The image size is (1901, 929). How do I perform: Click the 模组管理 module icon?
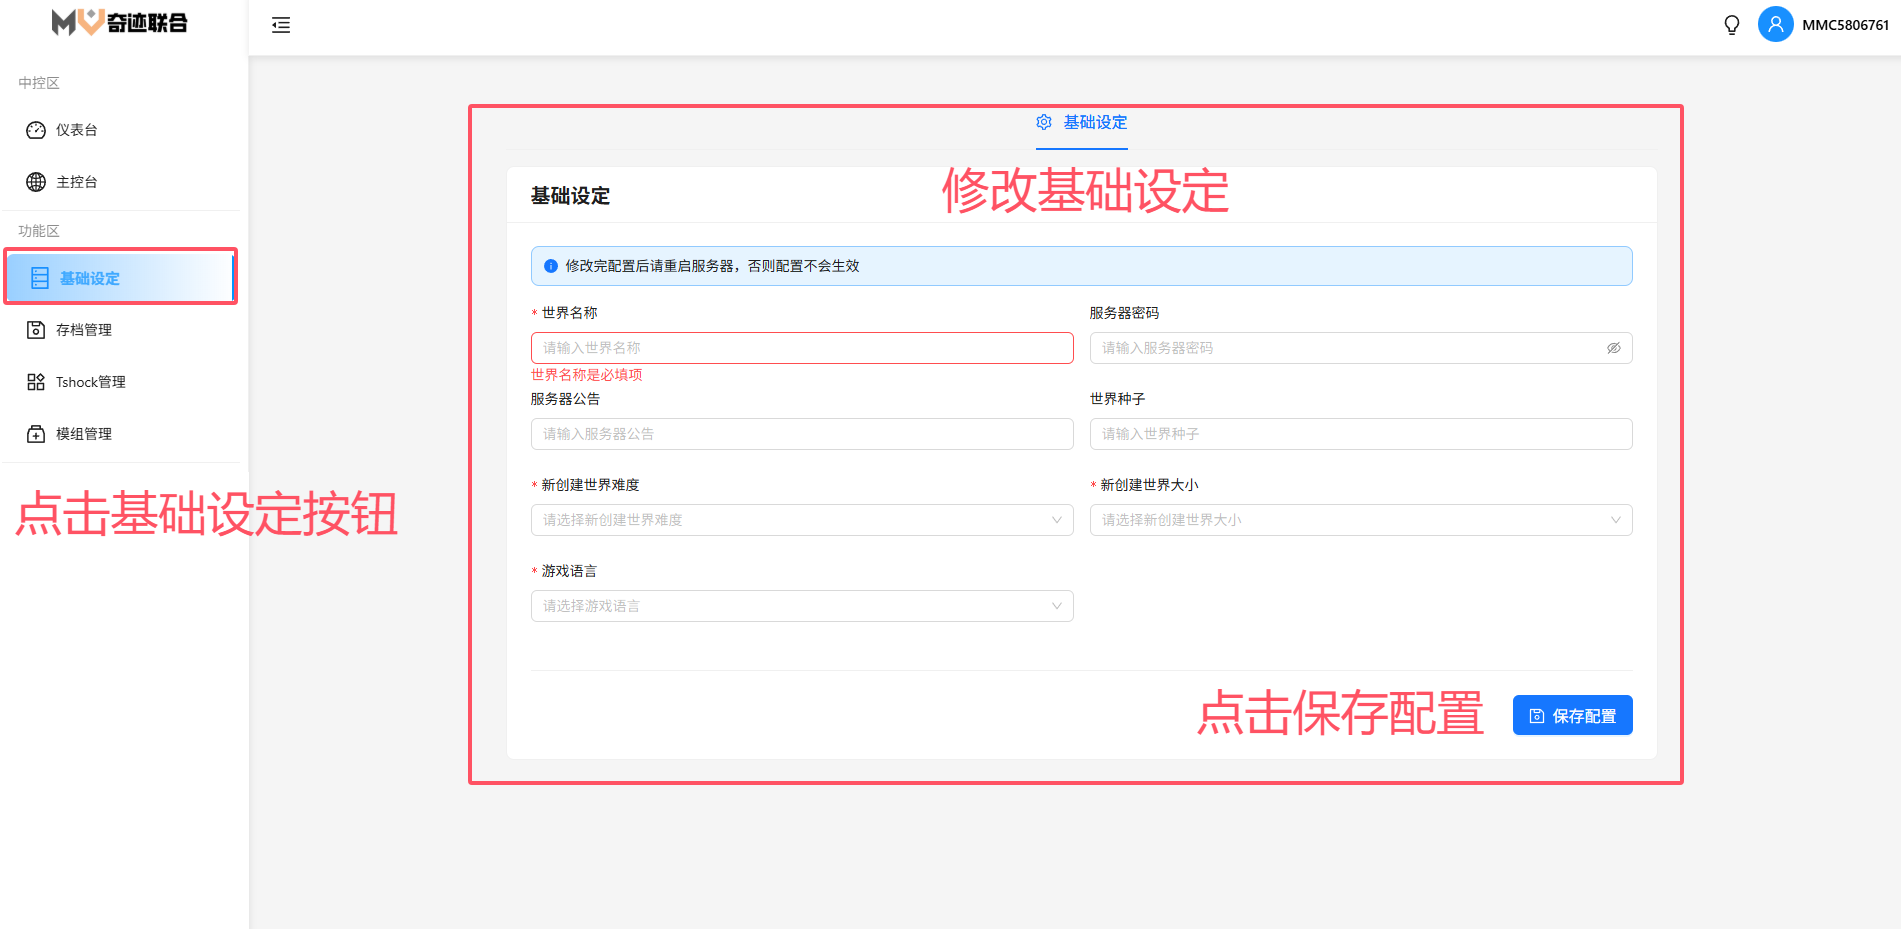(36, 434)
